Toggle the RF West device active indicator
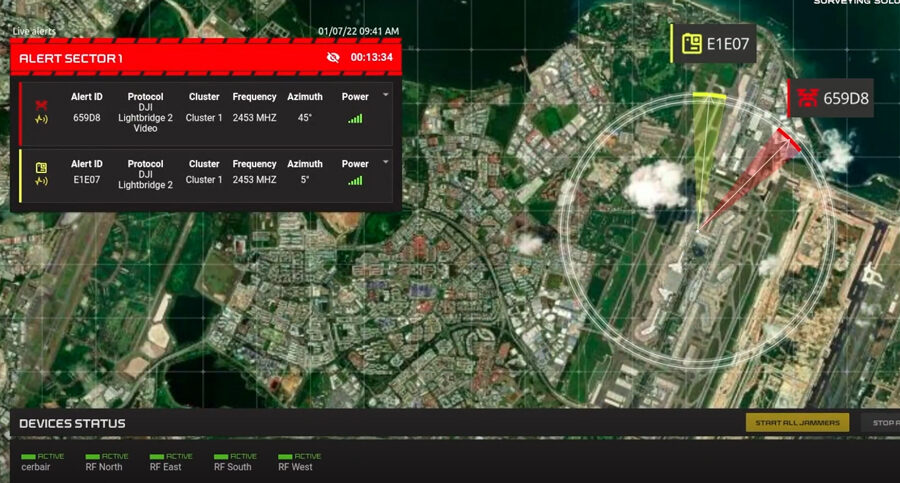This screenshot has height=483, width=900. [299, 456]
